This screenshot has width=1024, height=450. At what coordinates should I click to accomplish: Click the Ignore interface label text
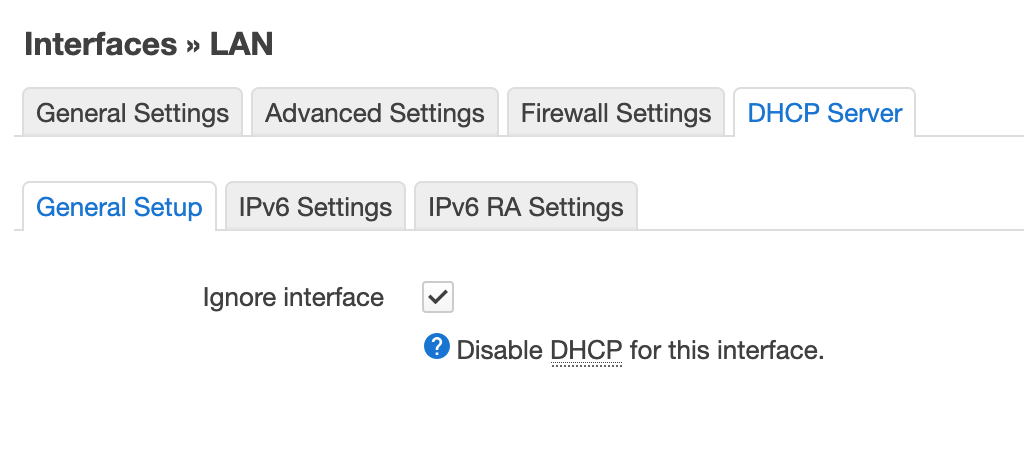coord(293,297)
